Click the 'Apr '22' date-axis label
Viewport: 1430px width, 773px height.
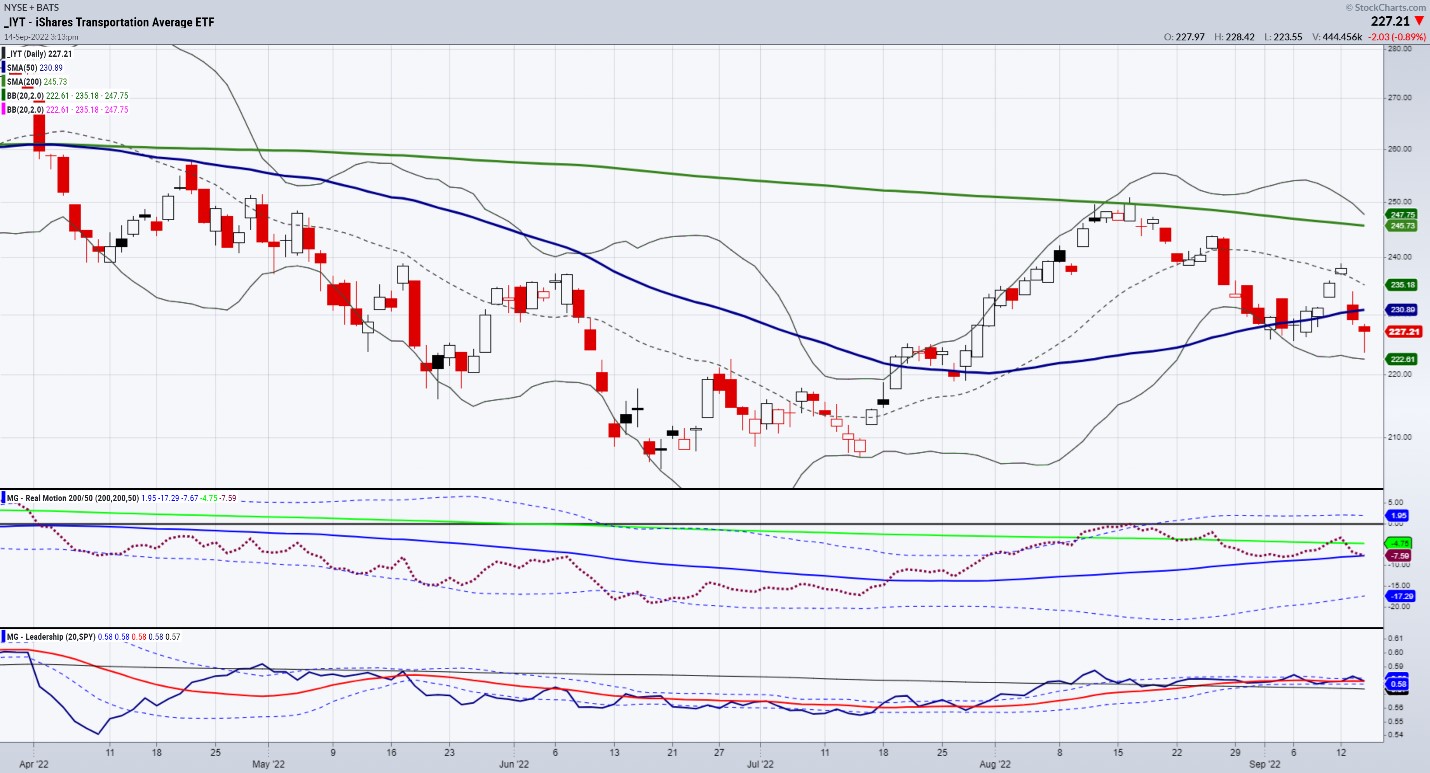coord(33,762)
